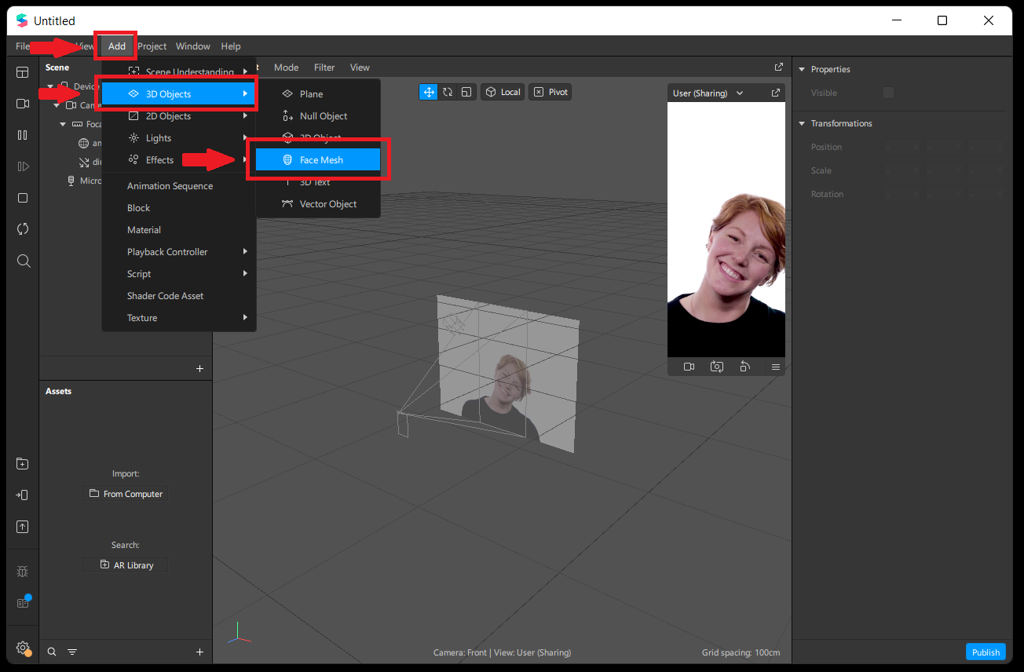Image resolution: width=1024 pixels, height=672 pixels.
Task: Open the Project menu
Action: [x=152, y=46]
